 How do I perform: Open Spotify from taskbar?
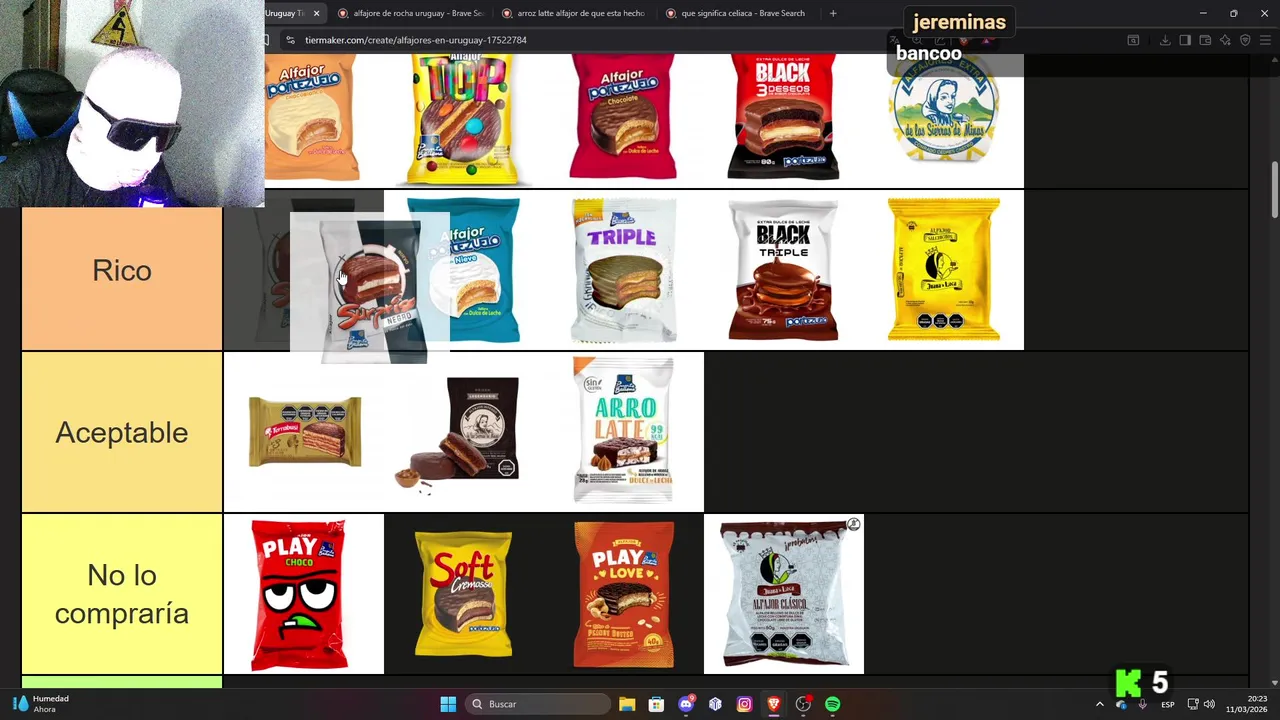[832, 704]
